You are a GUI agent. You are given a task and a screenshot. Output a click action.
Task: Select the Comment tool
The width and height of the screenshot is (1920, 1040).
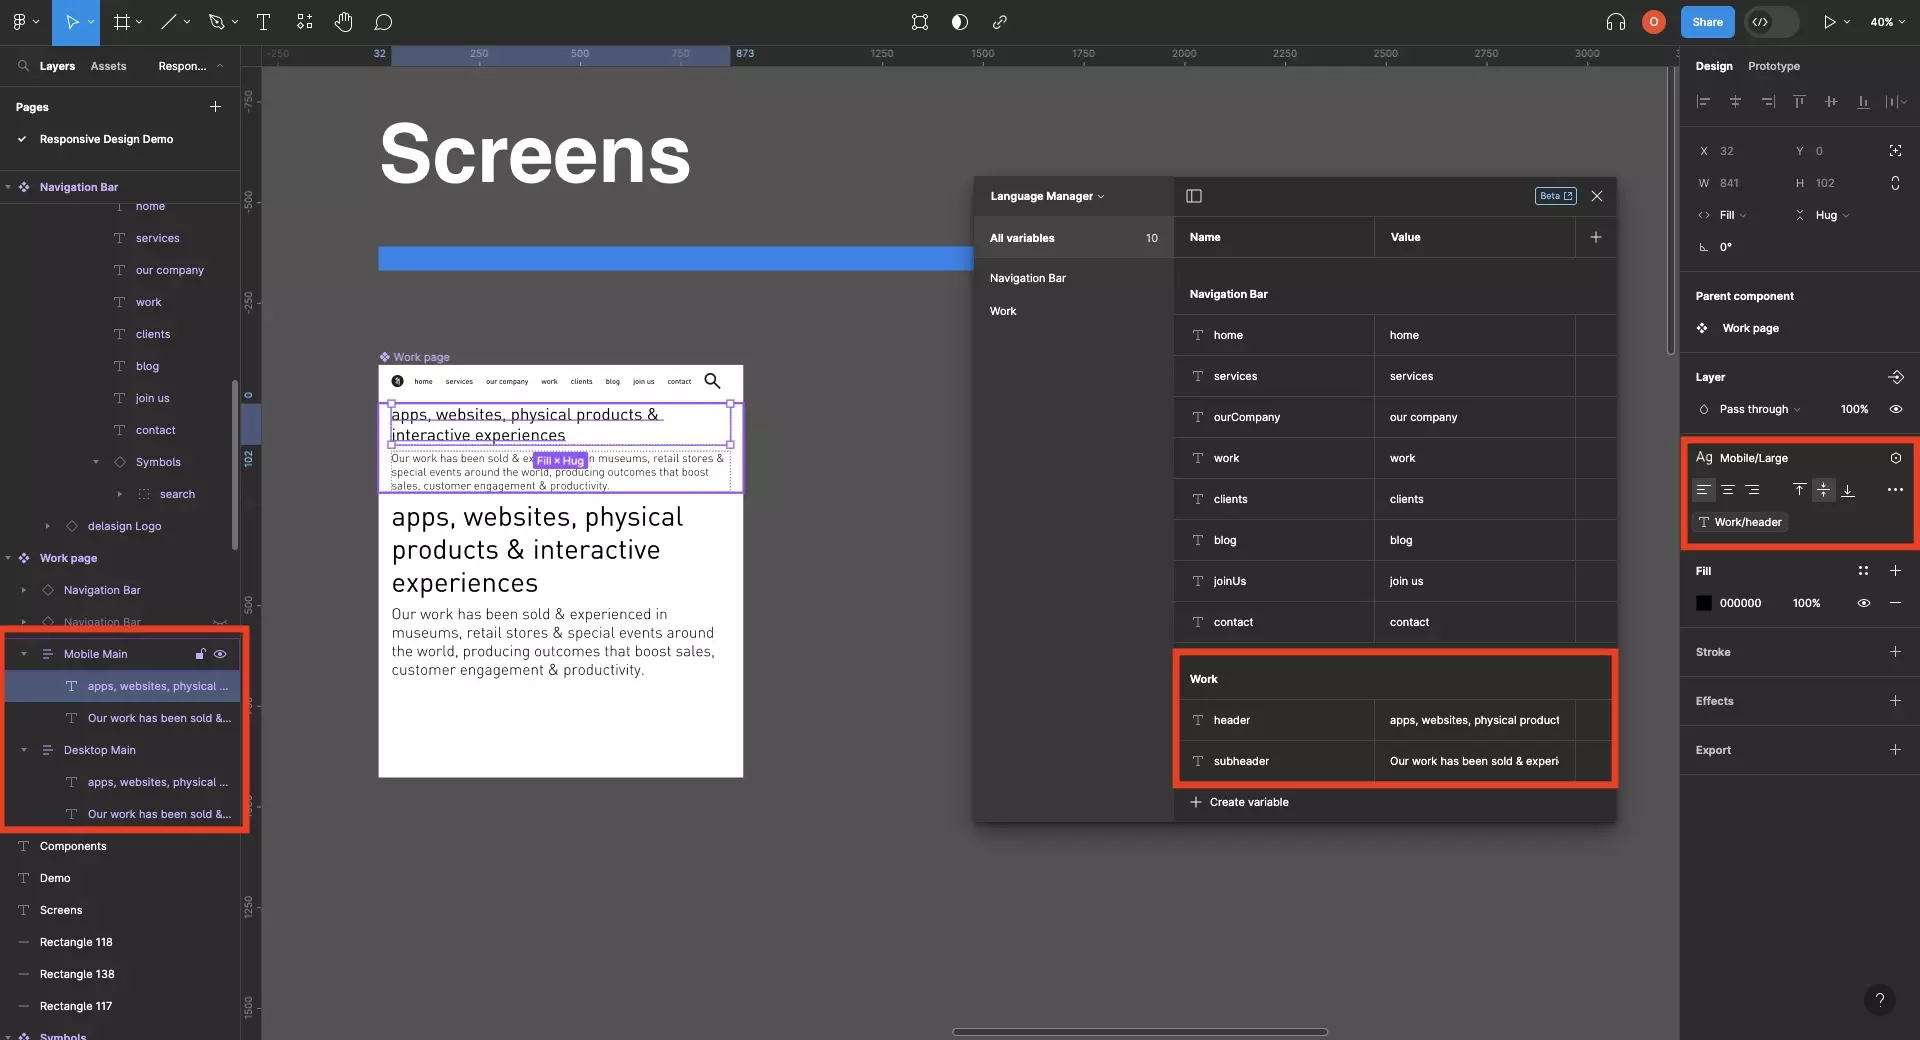coord(383,22)
